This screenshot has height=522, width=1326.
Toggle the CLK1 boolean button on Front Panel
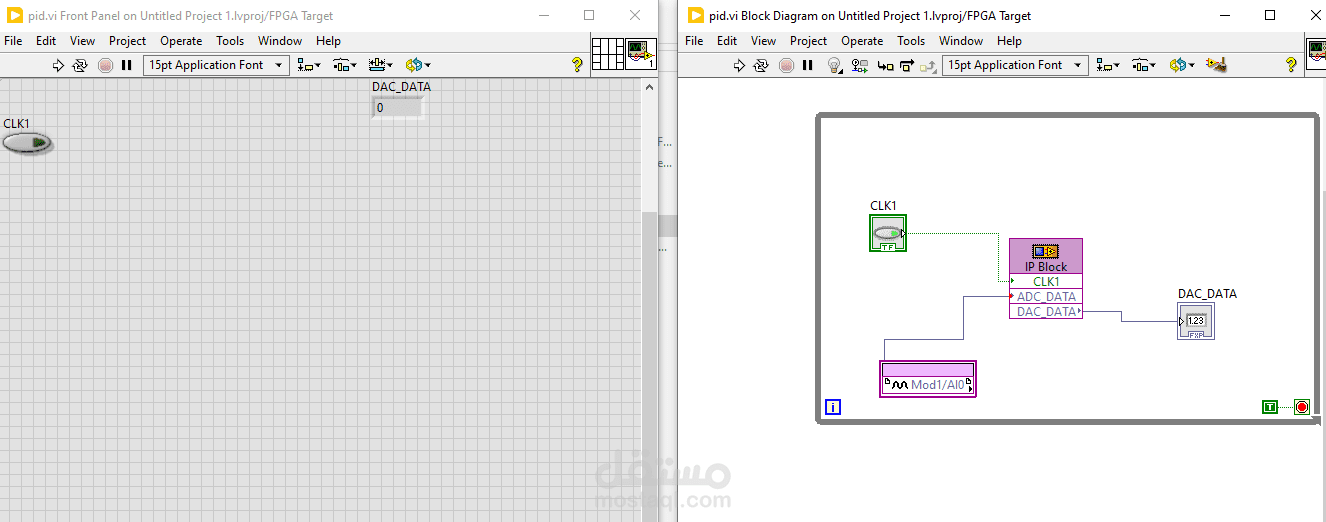[26, 144]
